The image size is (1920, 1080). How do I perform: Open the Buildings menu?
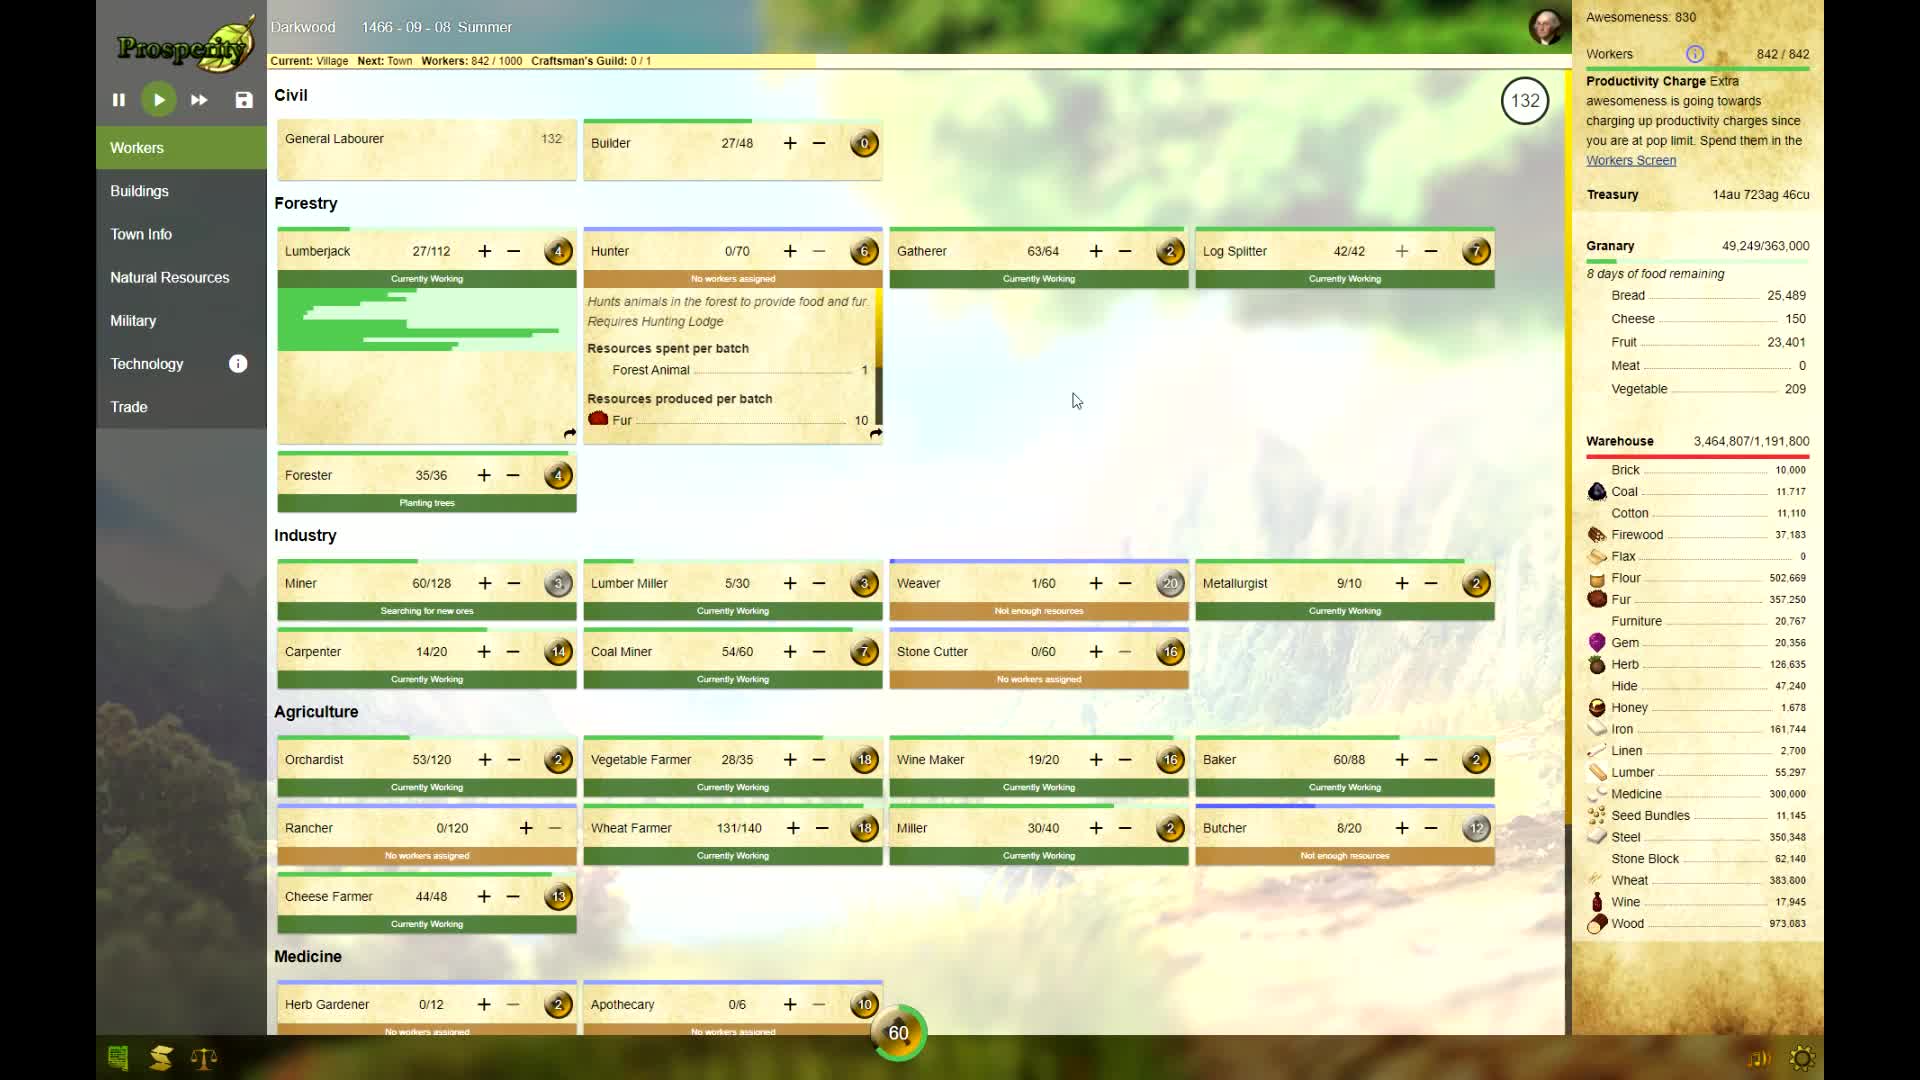139,191
